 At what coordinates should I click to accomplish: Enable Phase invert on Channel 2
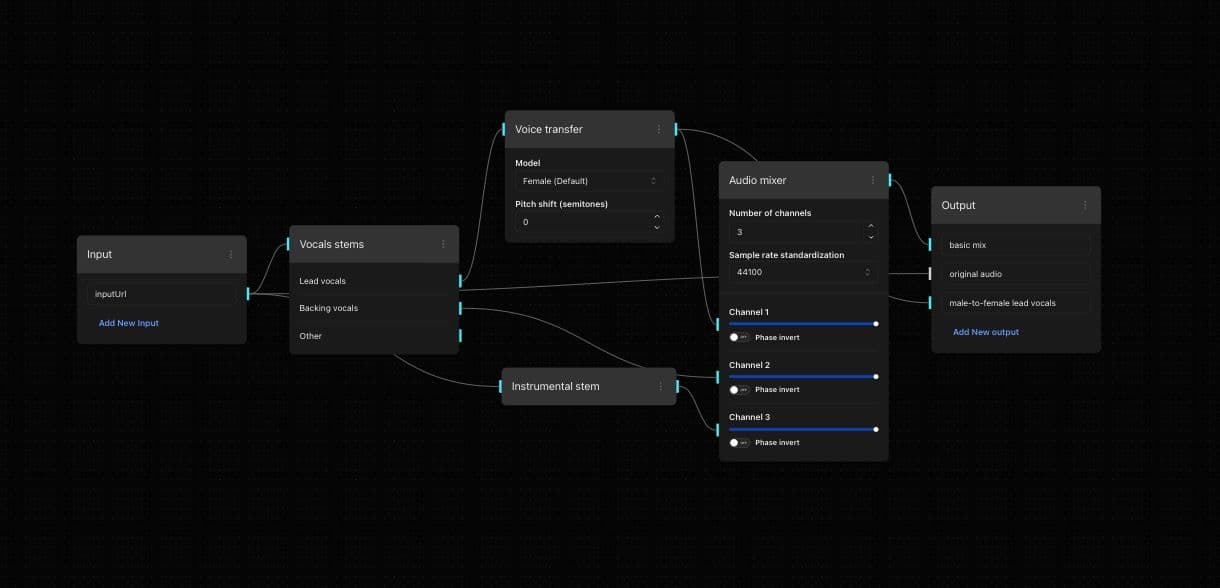tap(739, 390)
